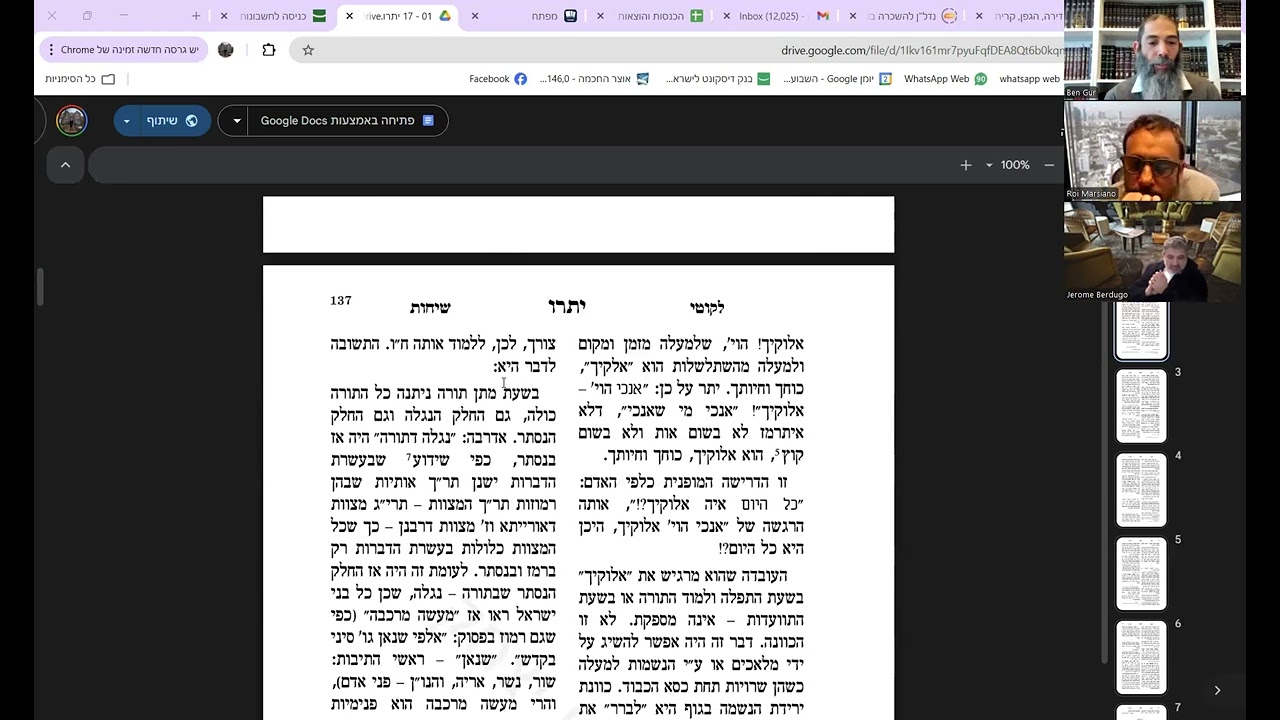Viewport: 1280px width, 720px height.
Task: Bookmark this page with the star icon
Action: coord(308,50)
